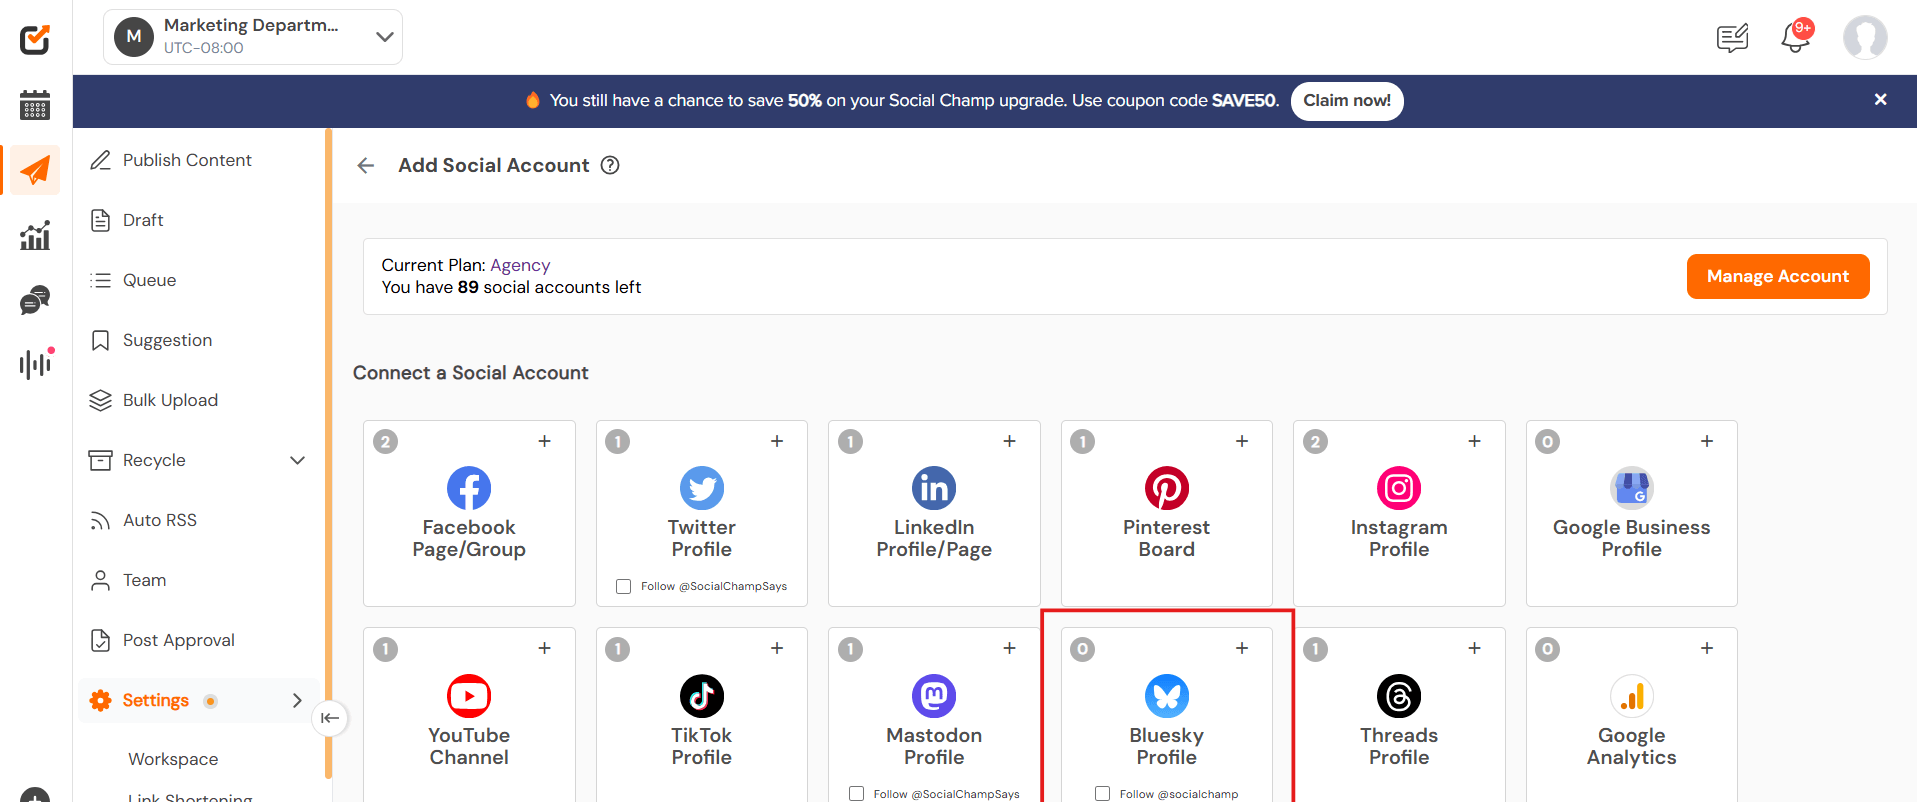Viewport: 1917px width, 802px height.
Task: Check Follow @SocialChampSays under Twitter Profile
Action: [624, 587]
